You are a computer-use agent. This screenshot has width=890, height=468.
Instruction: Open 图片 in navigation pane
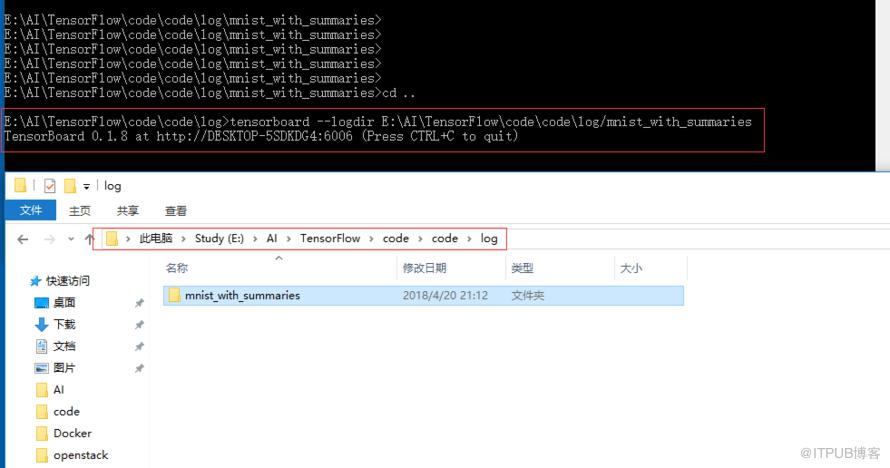click(64, 368)
